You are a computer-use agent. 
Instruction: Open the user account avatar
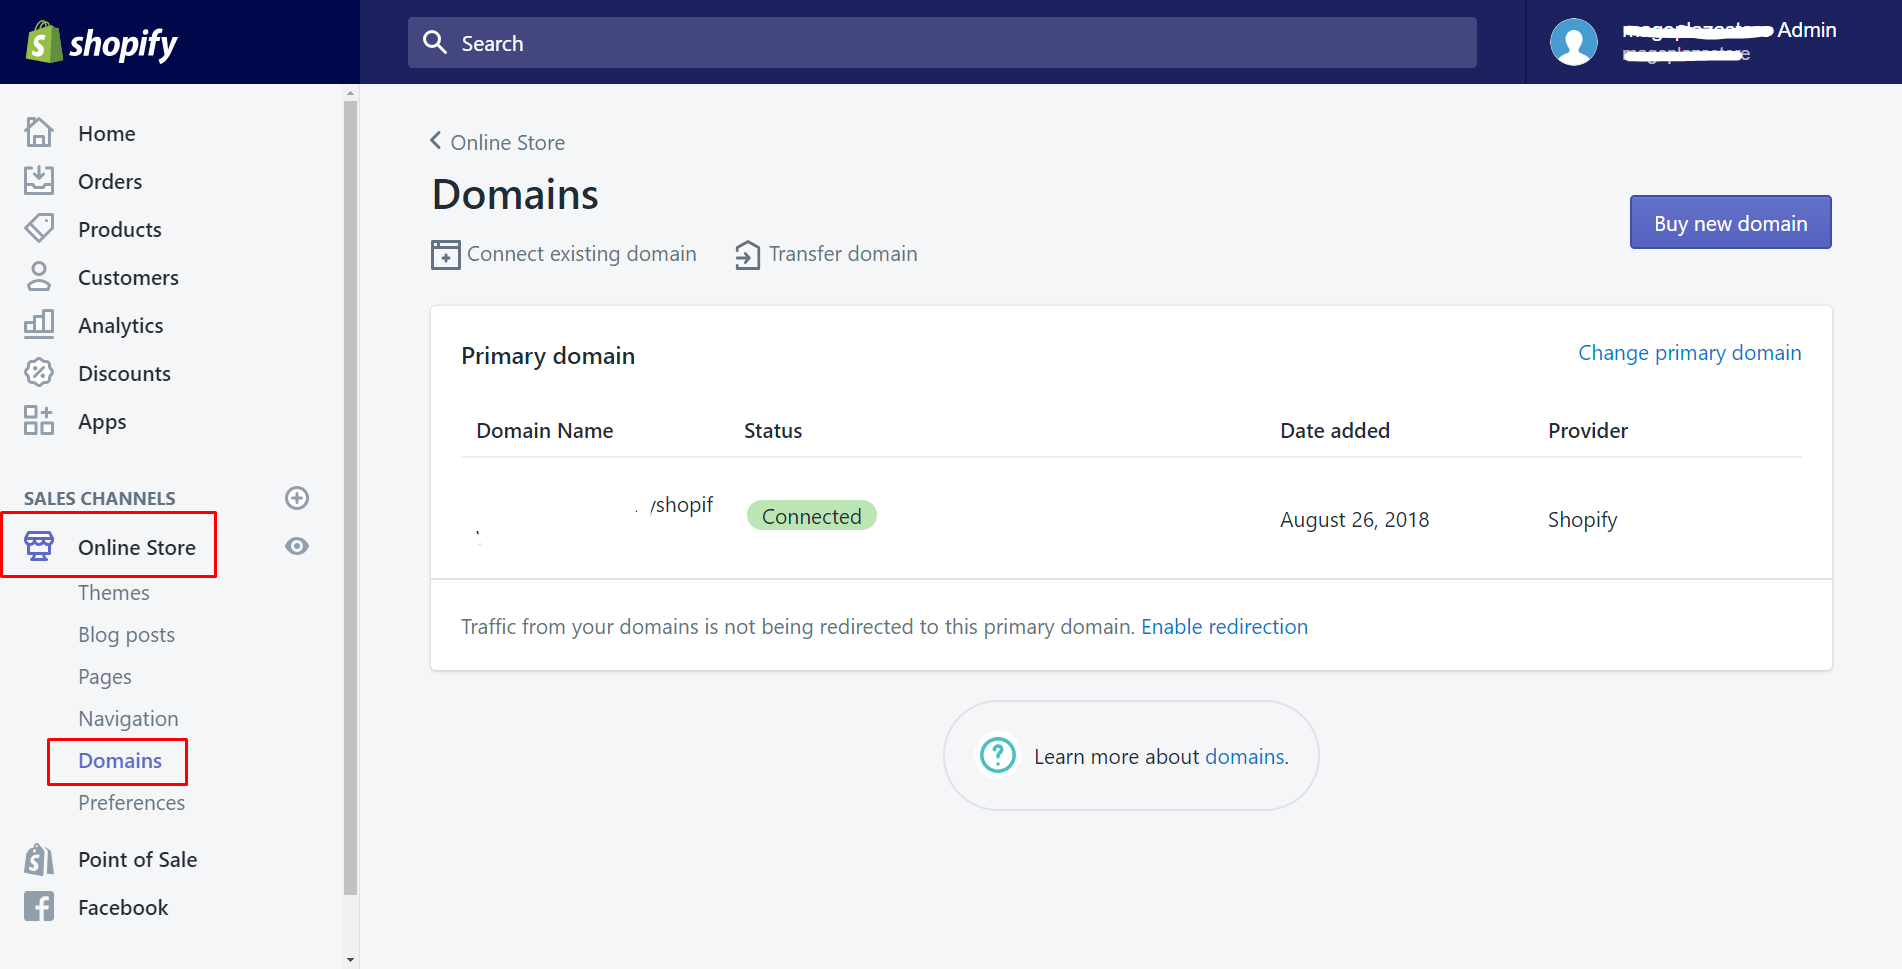[1573, 42]
